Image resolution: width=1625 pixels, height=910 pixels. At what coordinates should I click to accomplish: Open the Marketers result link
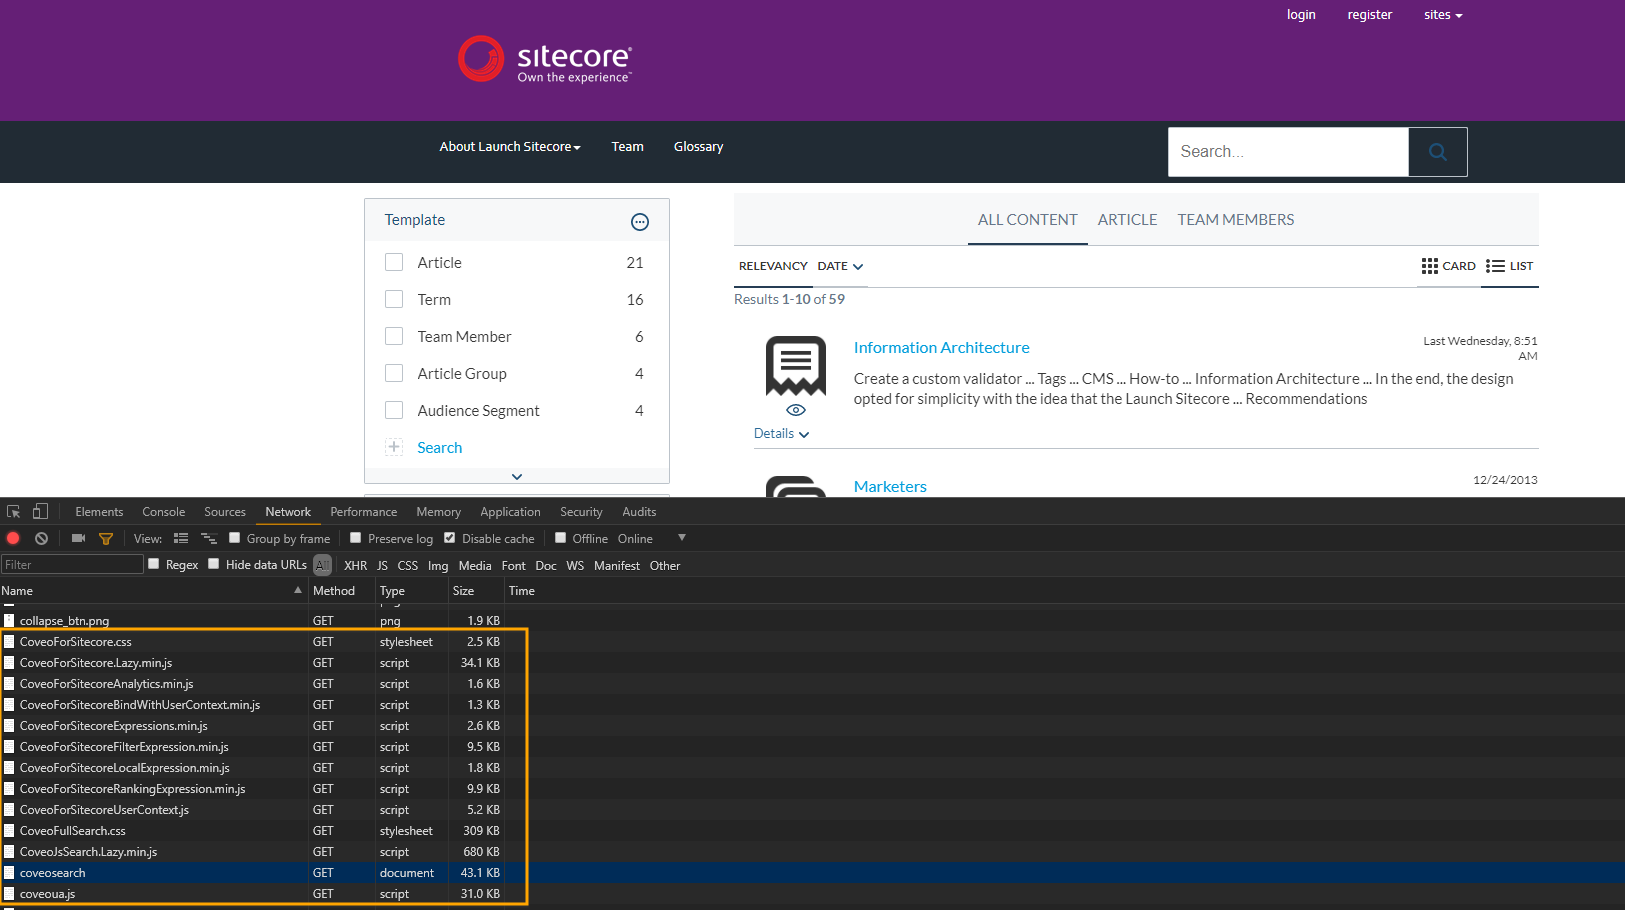click(890, 487)
